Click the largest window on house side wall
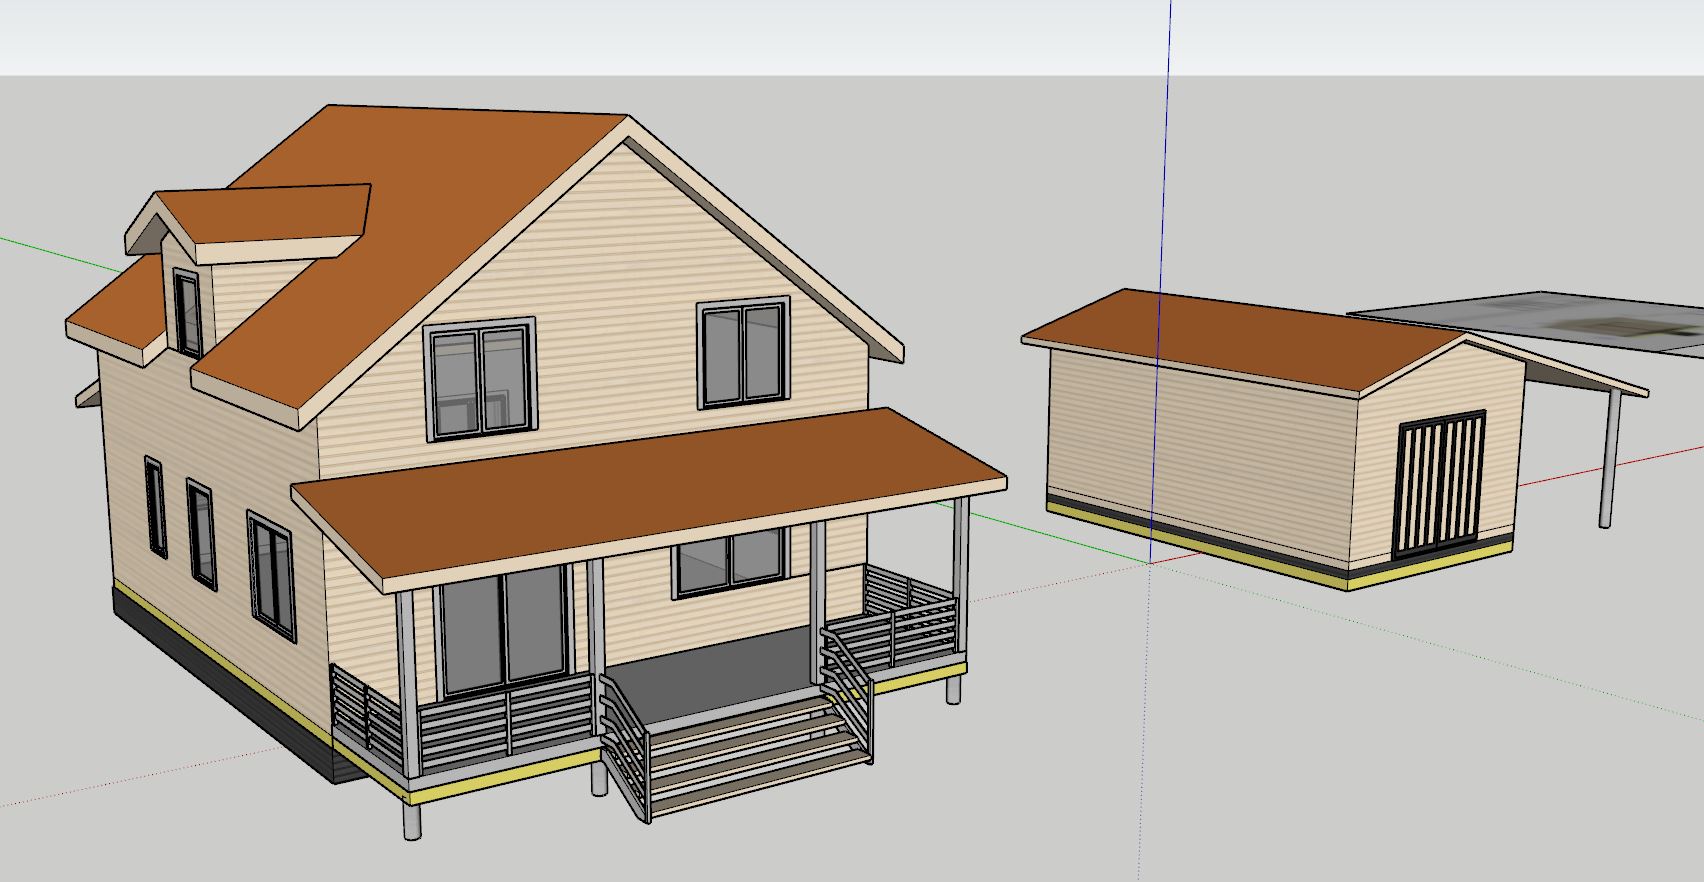 (x=271, y=575)
